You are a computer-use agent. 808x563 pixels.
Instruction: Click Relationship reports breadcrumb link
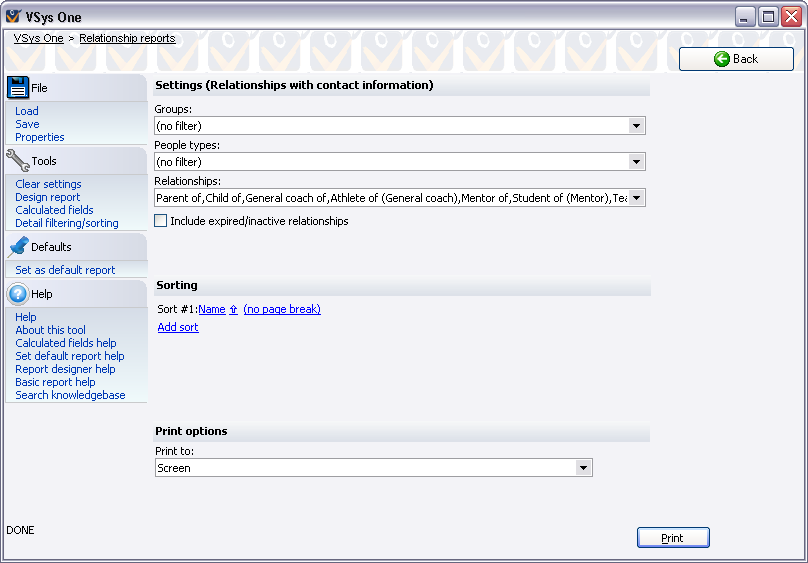127,38
